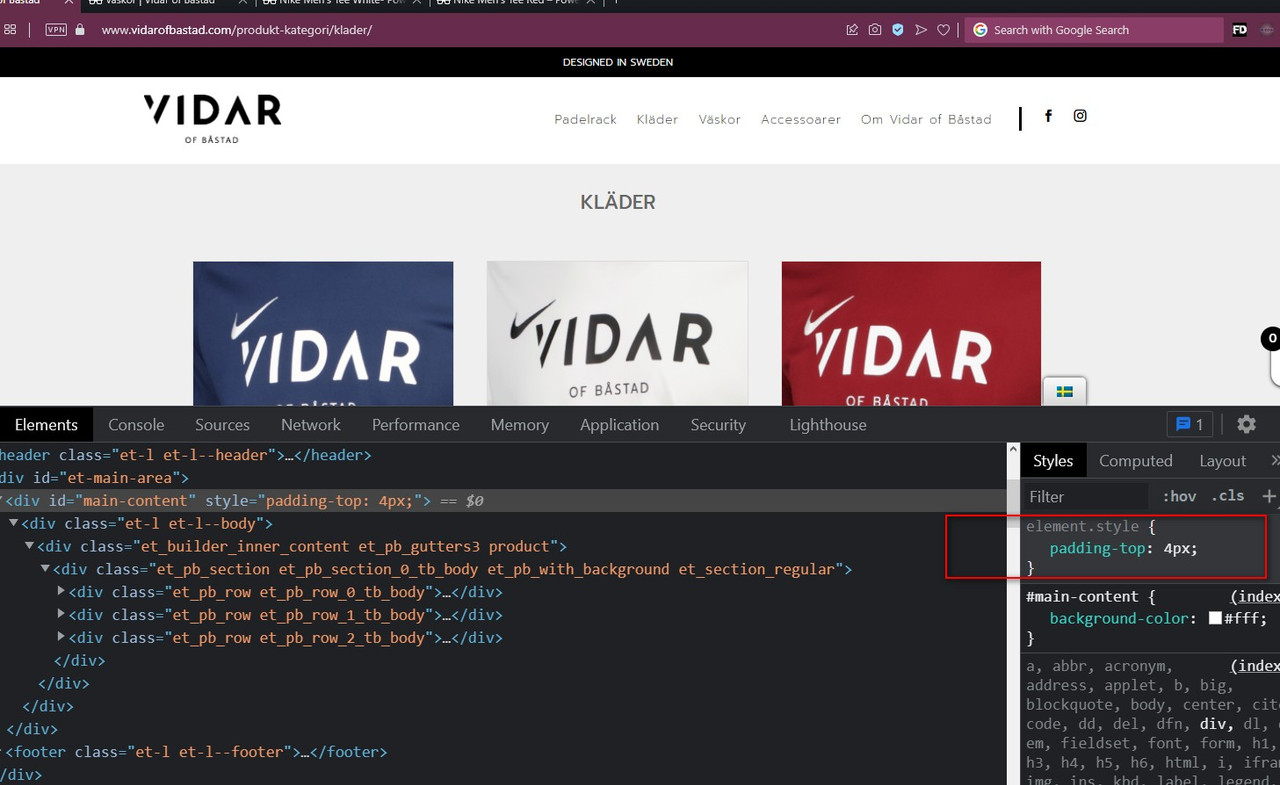
Task: Select the footer et-l--footer element row
Action: pyautogui.click(x=503, y=751)
